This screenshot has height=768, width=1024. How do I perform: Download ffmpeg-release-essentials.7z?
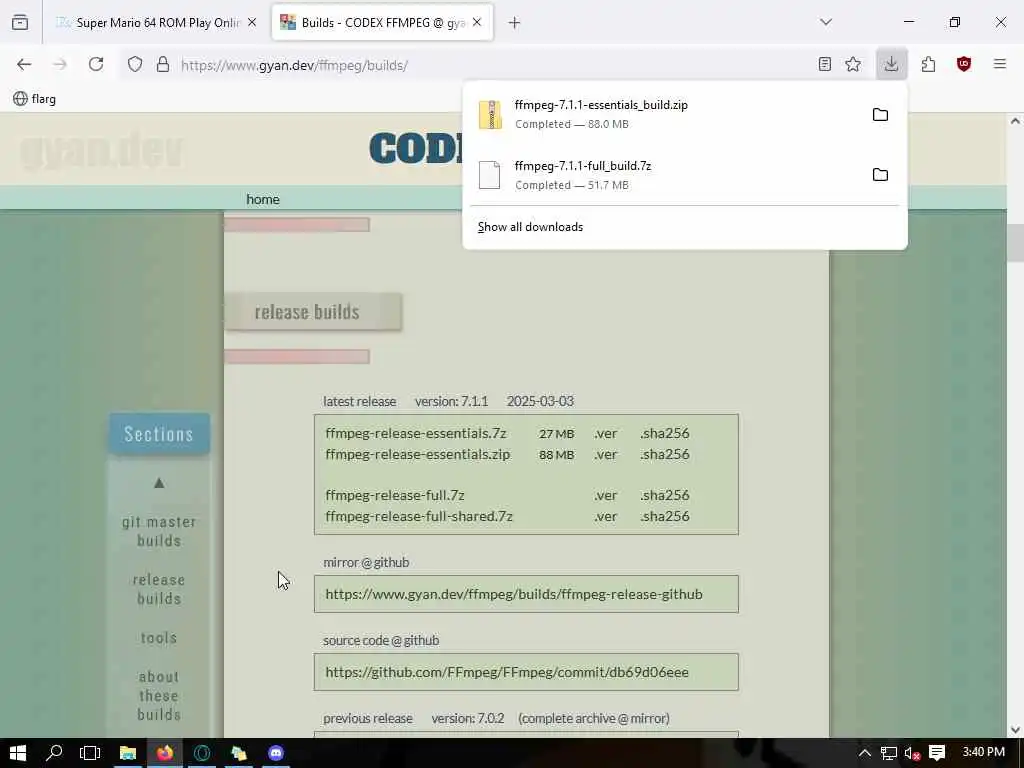coord(415,433)
